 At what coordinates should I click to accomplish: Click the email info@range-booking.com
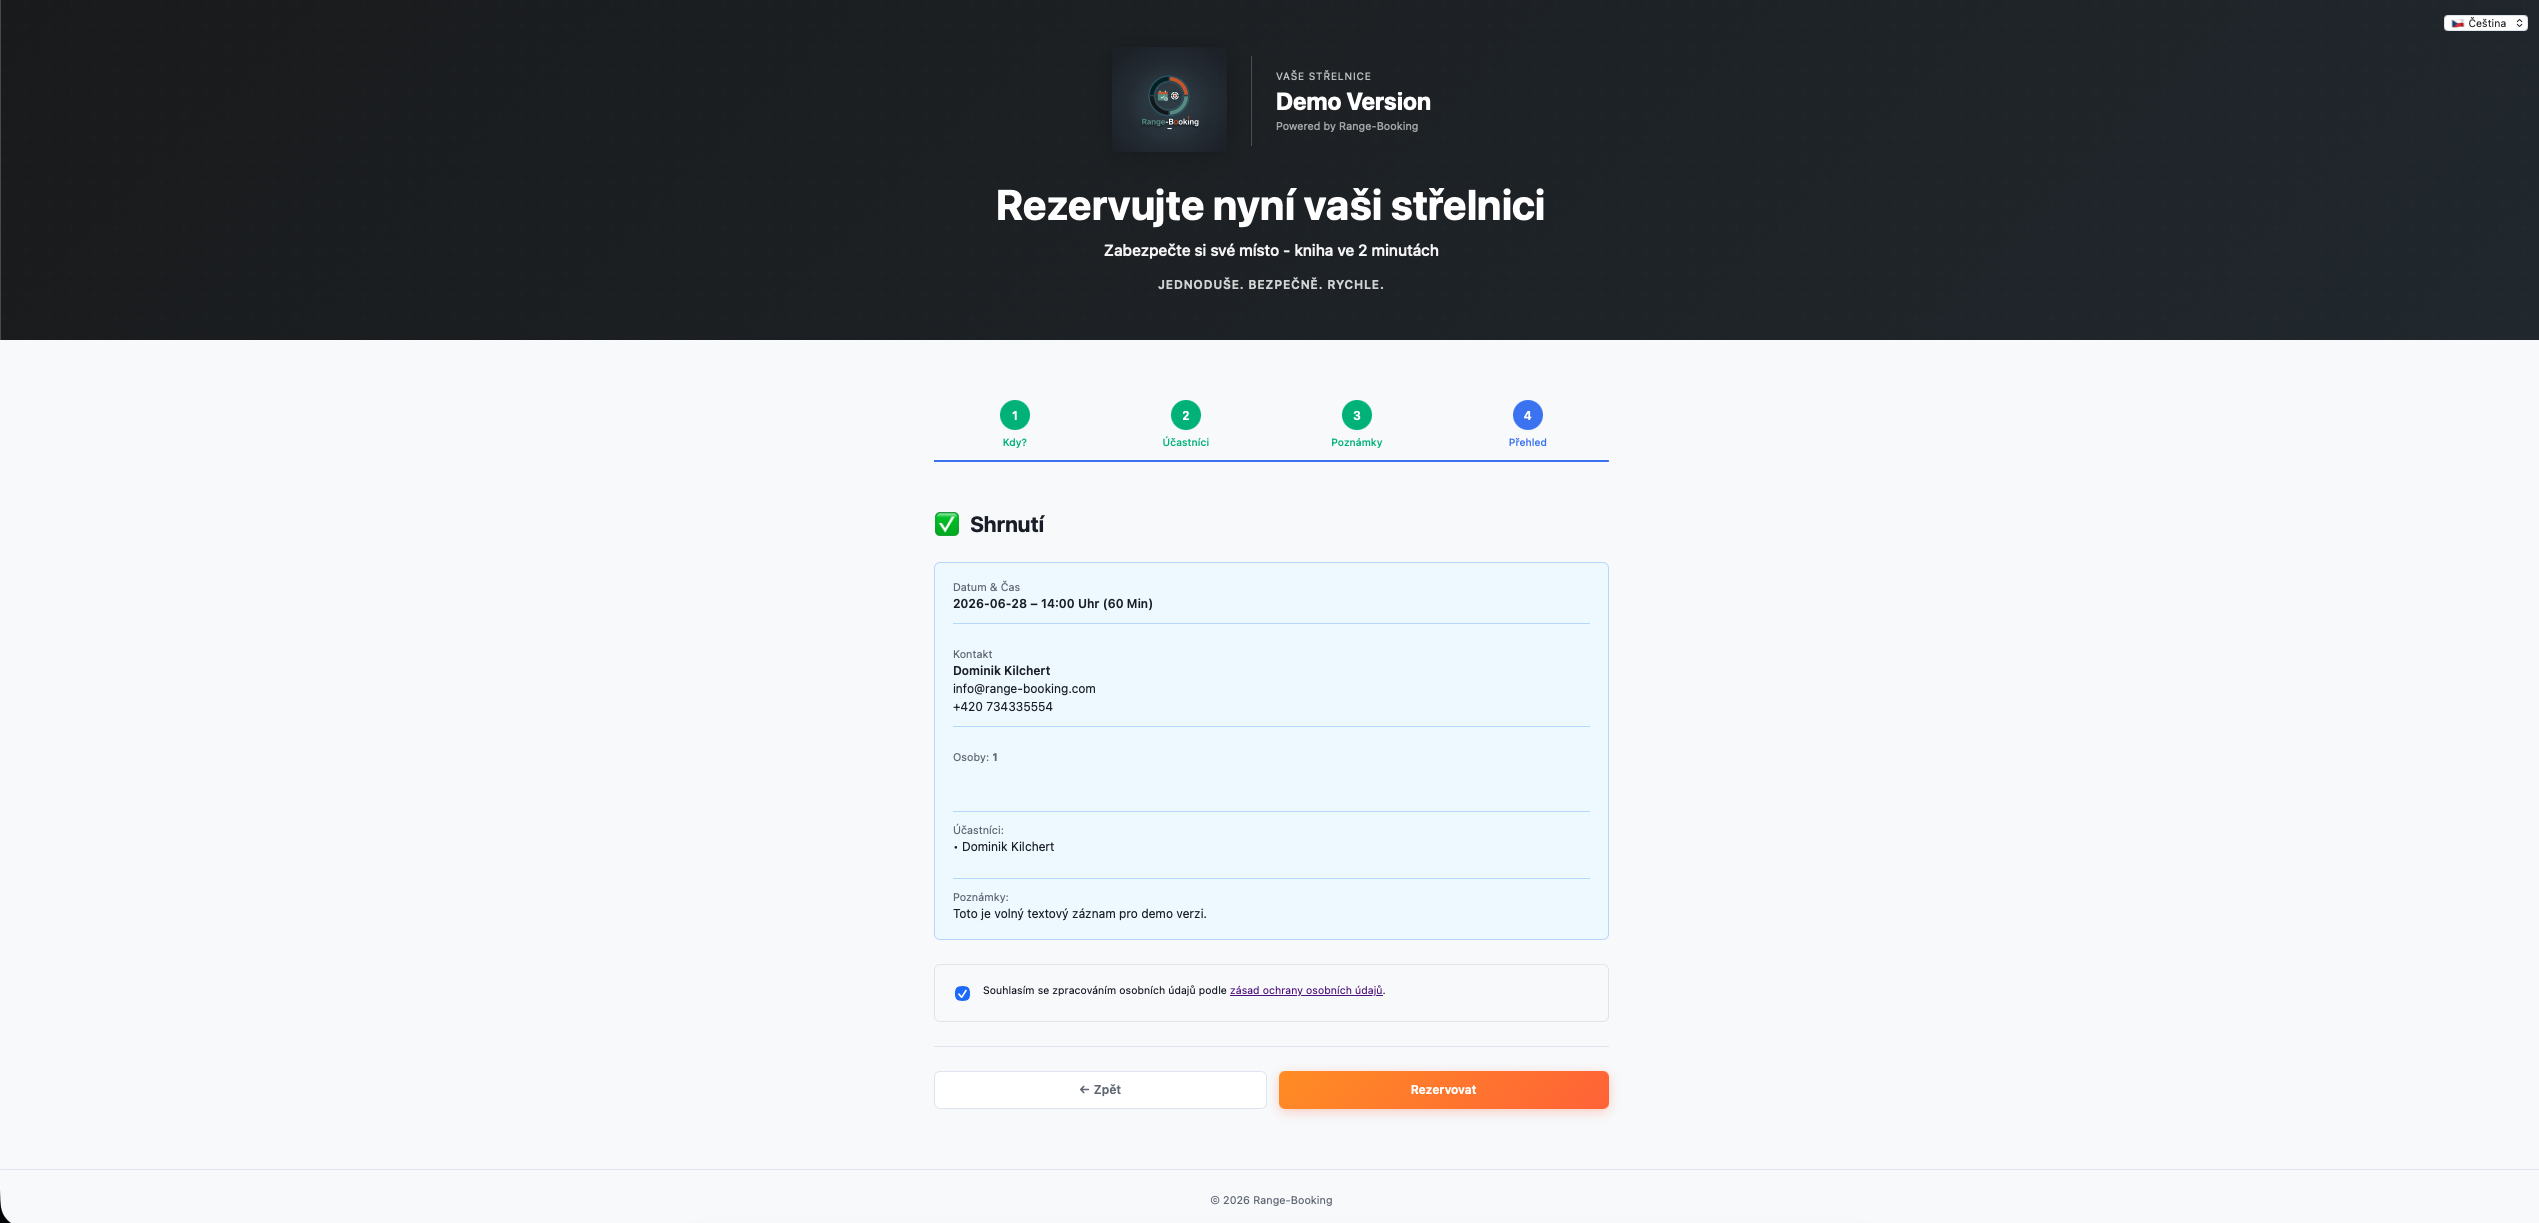tap(1024, 689)
